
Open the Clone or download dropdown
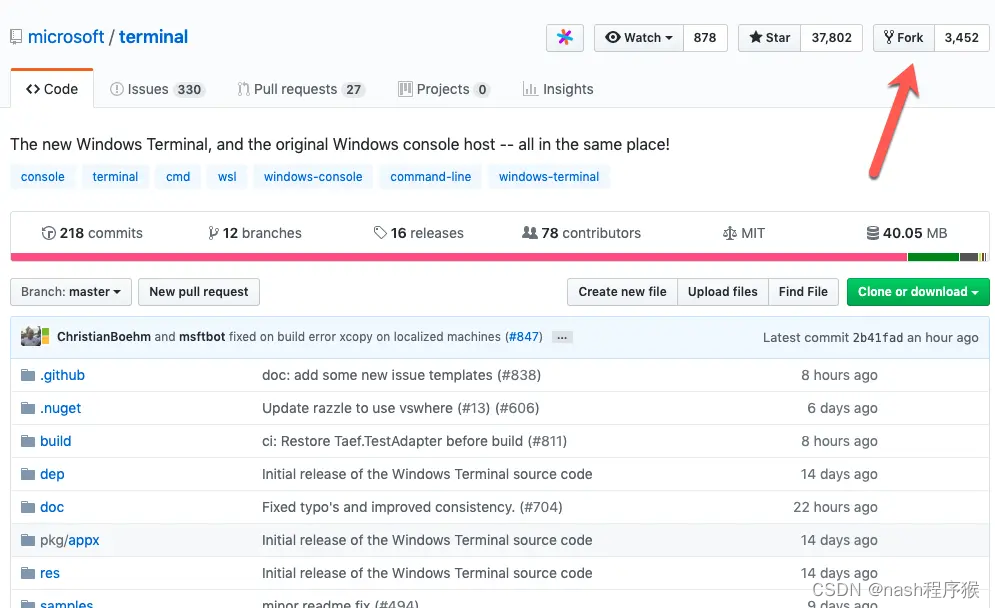tap(918, 291)
